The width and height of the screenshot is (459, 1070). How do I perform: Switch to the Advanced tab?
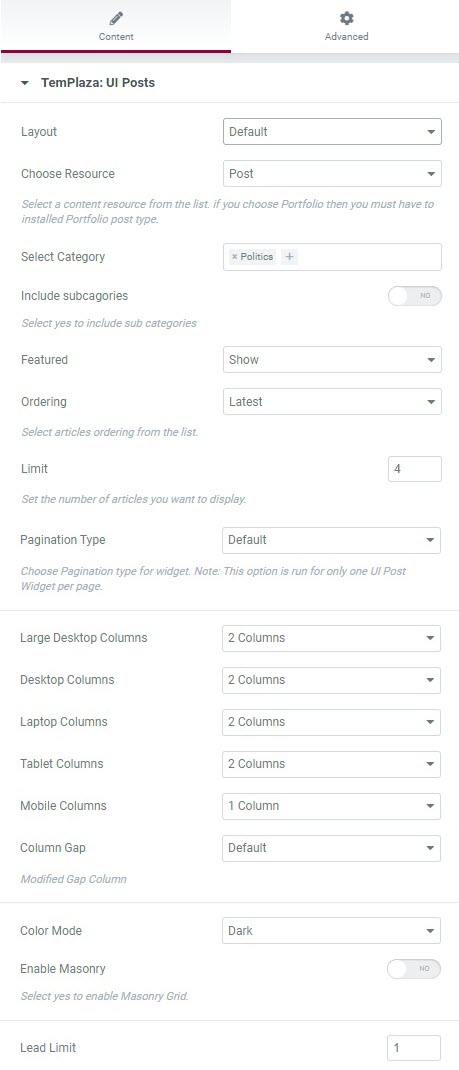point(346,27)
